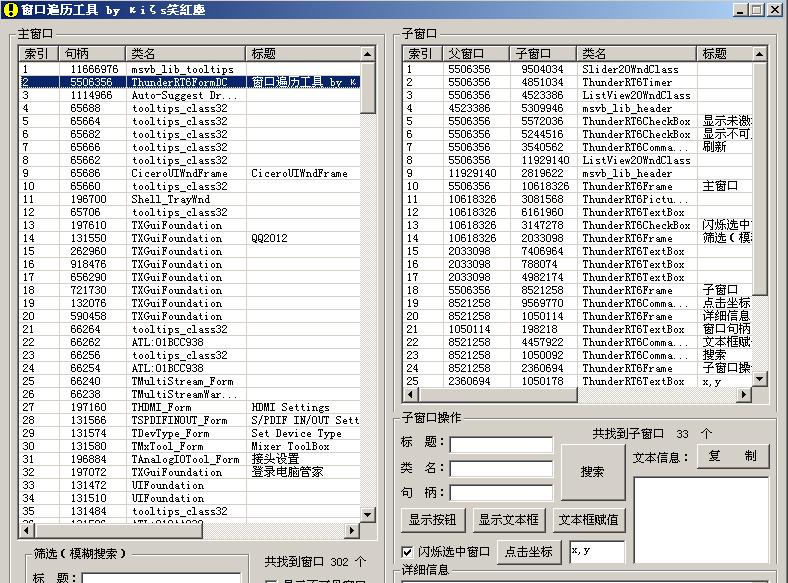Click the 复制 button
Viewport: 788px width, 583px height.
tap(733, 456)
